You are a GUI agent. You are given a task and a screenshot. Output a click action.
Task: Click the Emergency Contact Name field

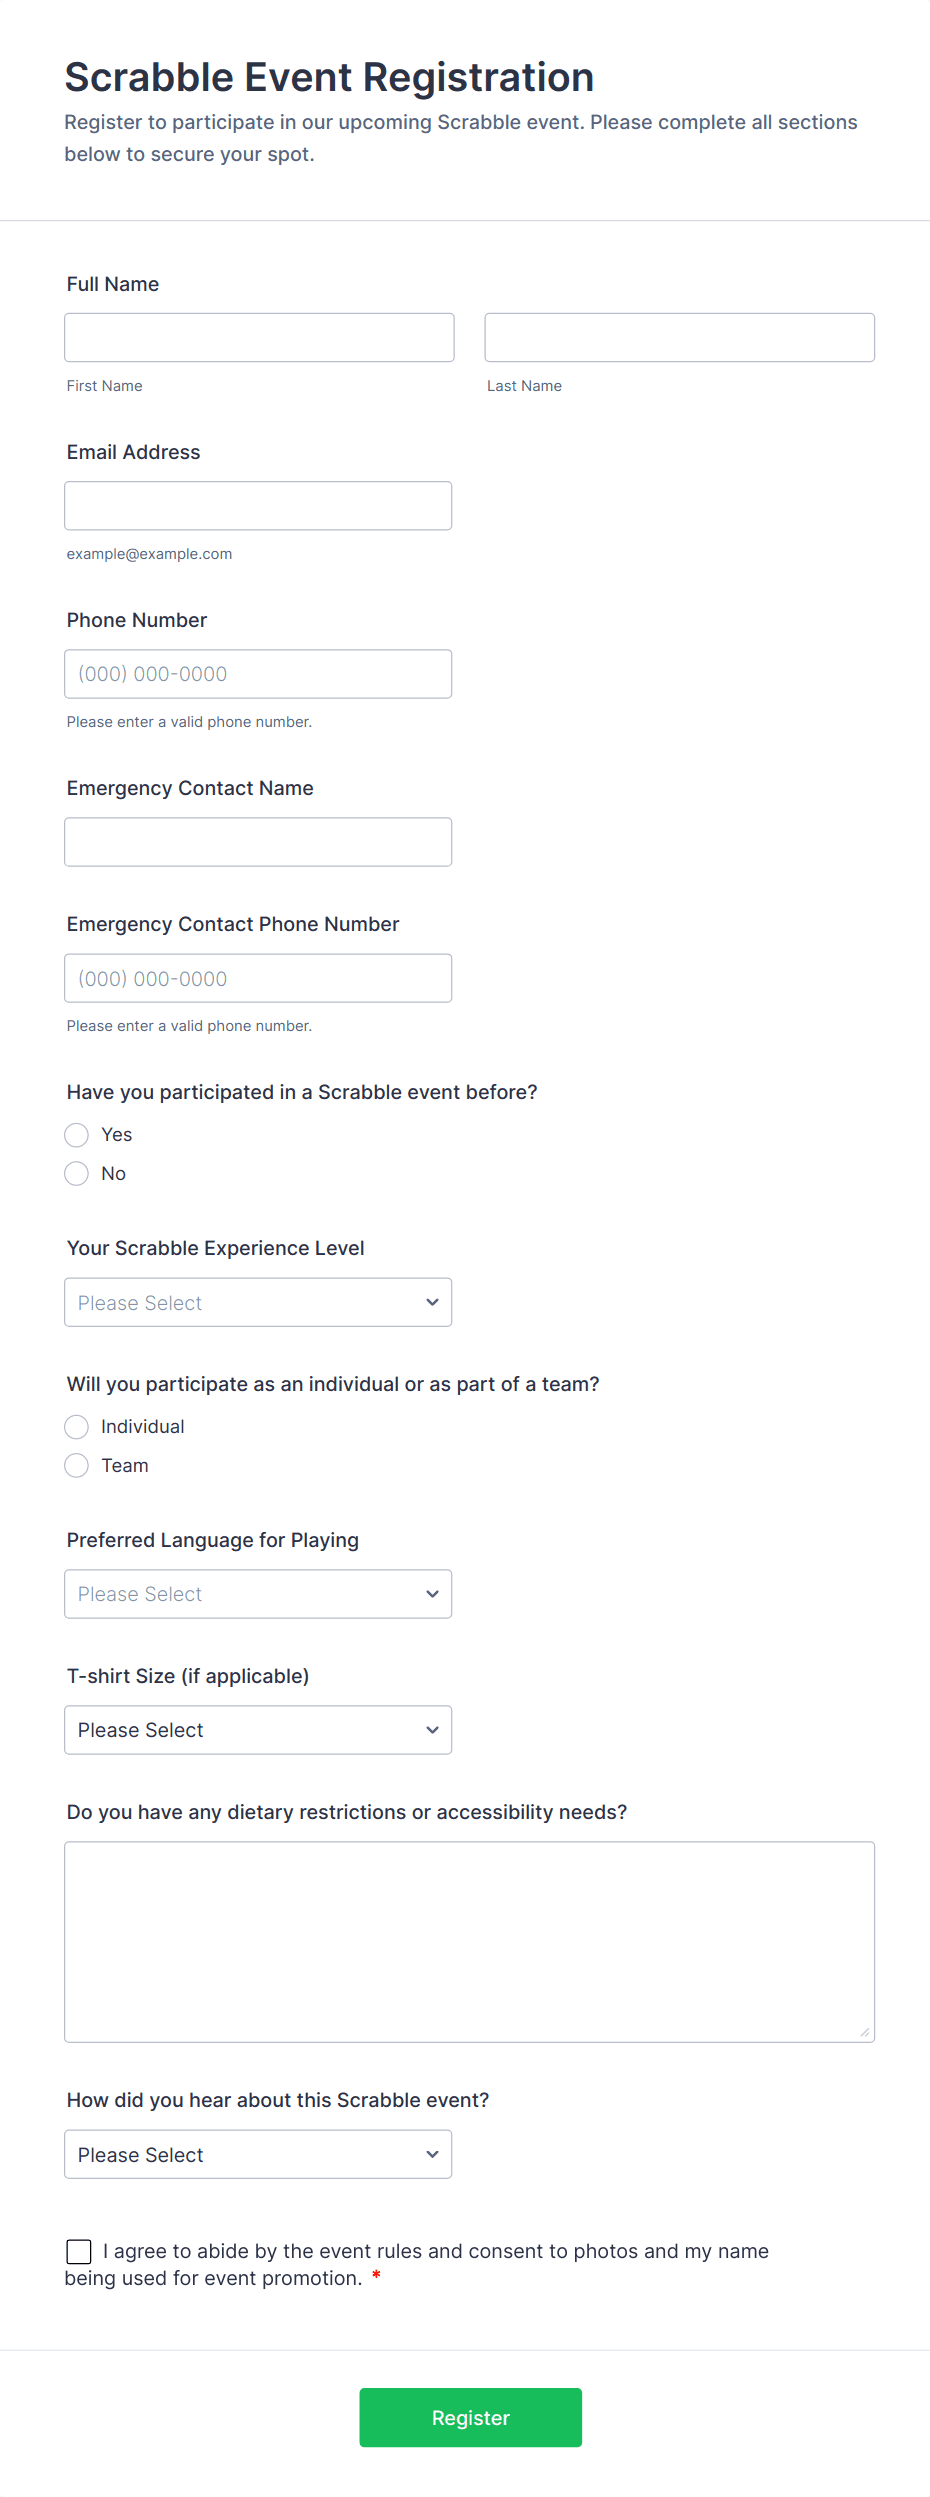[258, 841]
